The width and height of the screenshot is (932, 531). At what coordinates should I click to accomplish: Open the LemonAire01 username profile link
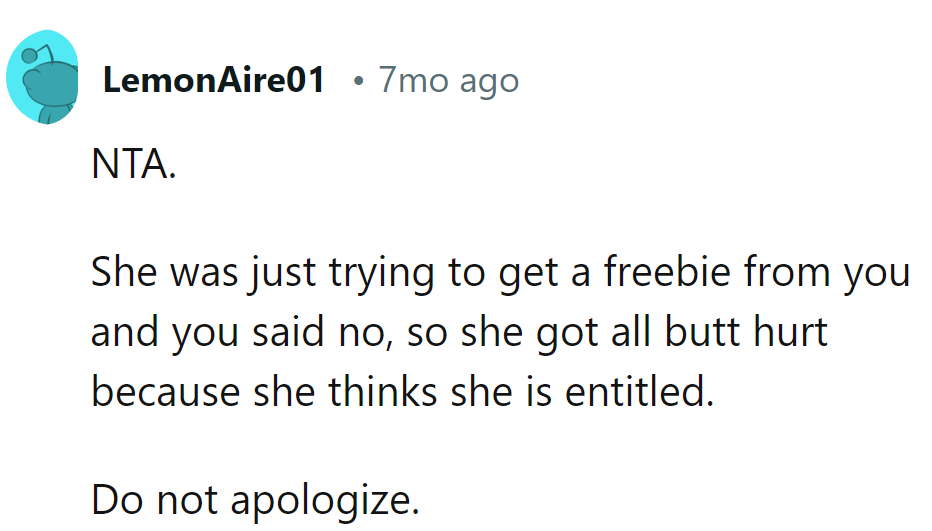pos(214,80)
